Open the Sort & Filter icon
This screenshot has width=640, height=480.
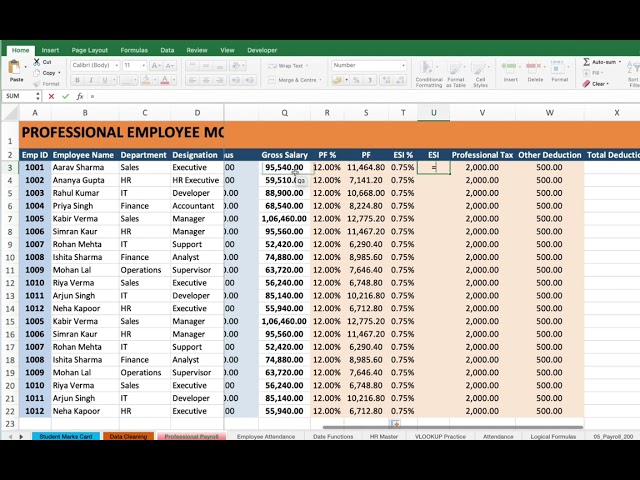coord(634,73)
